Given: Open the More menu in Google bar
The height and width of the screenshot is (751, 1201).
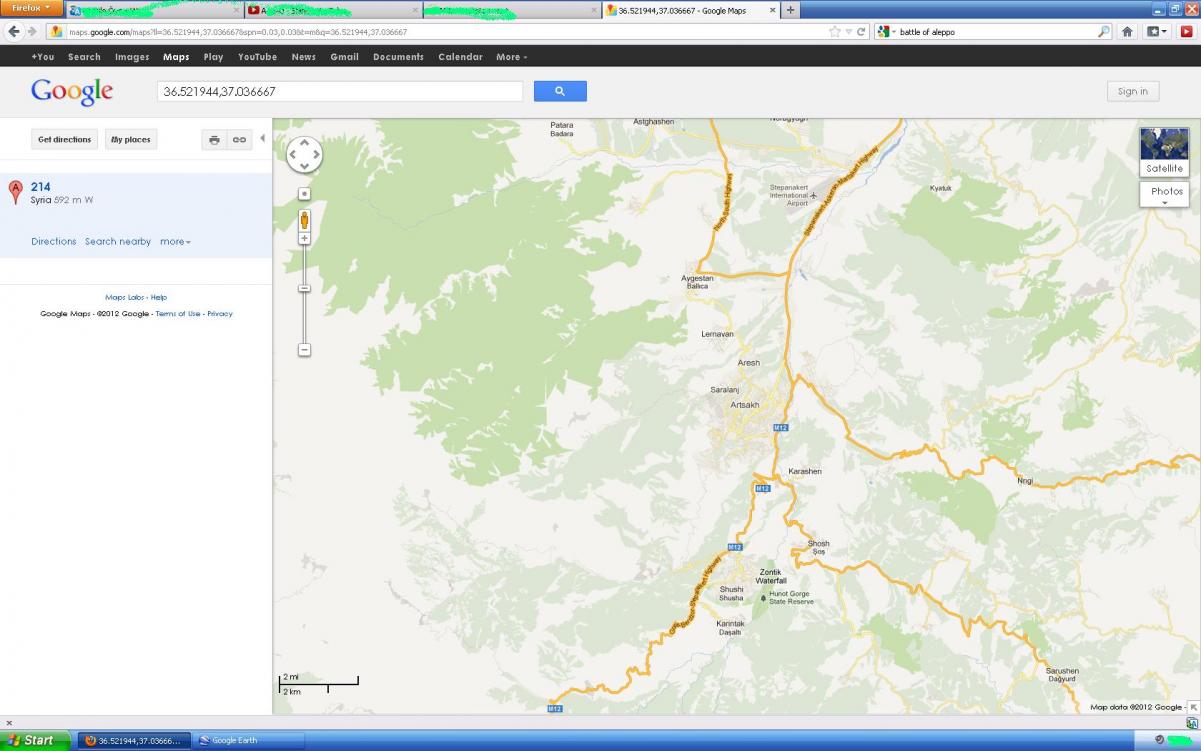Looking at the screenshot, I should [511, 57].
